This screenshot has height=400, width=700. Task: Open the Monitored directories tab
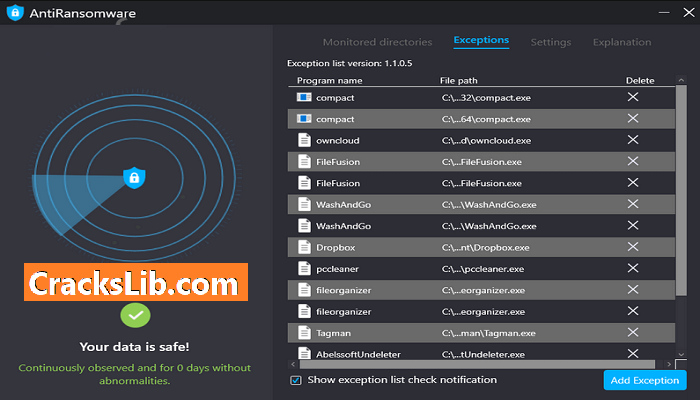[377, 42]
